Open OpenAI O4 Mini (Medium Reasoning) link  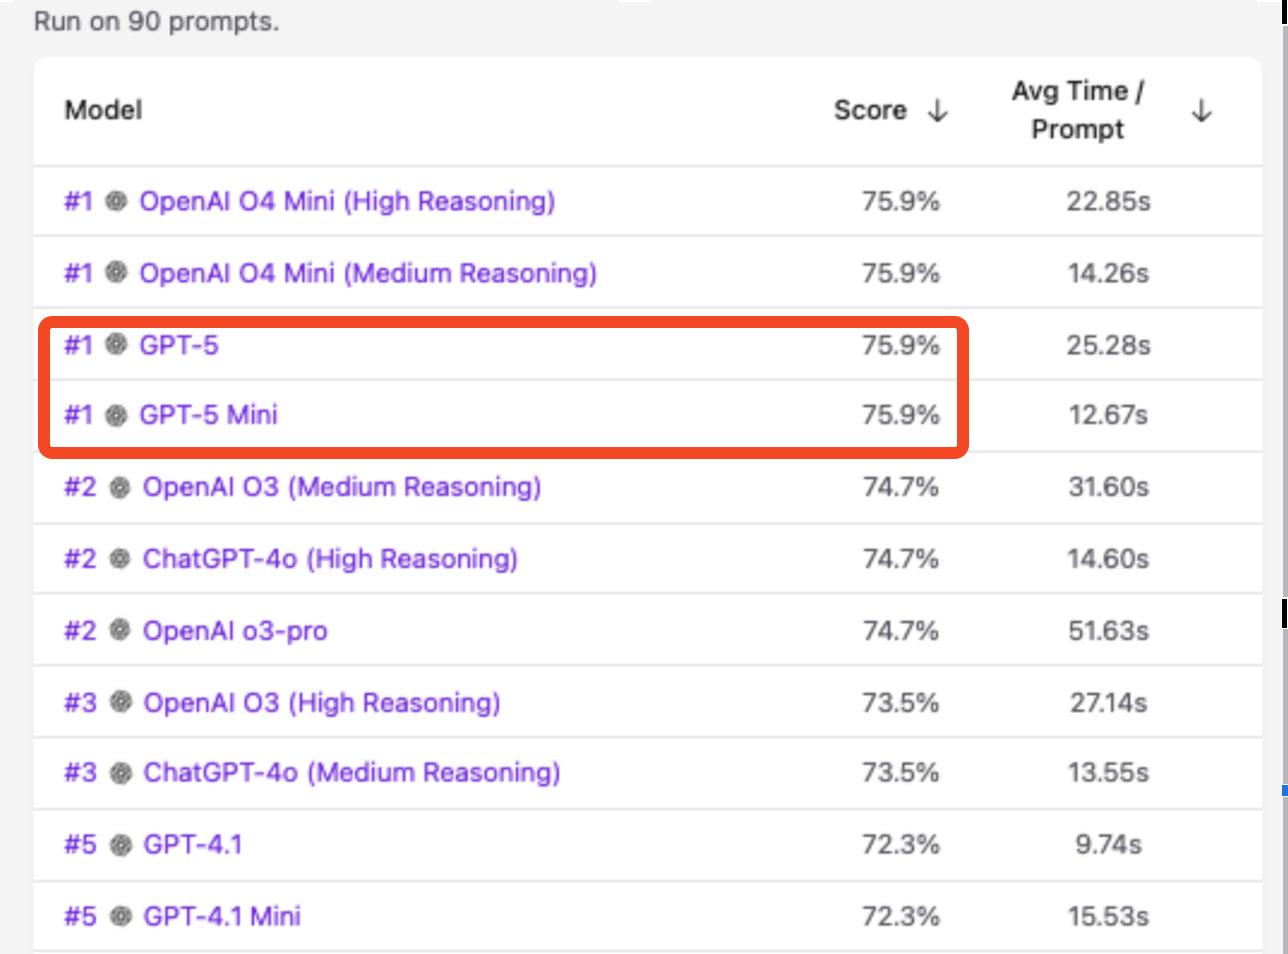(x=368, y=273)
